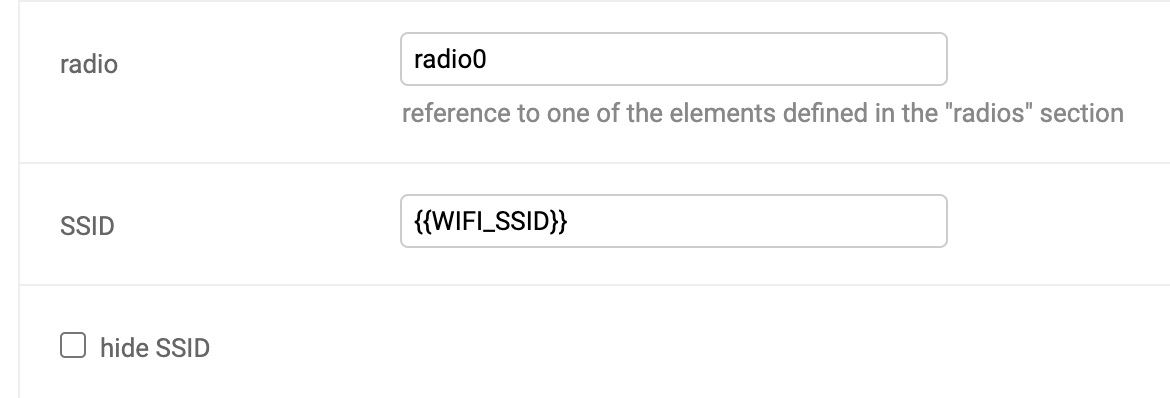Click the "hide SSID" label text
Image resolution: width=1170 pixels, height=398 pixels.
coord(155,348)
